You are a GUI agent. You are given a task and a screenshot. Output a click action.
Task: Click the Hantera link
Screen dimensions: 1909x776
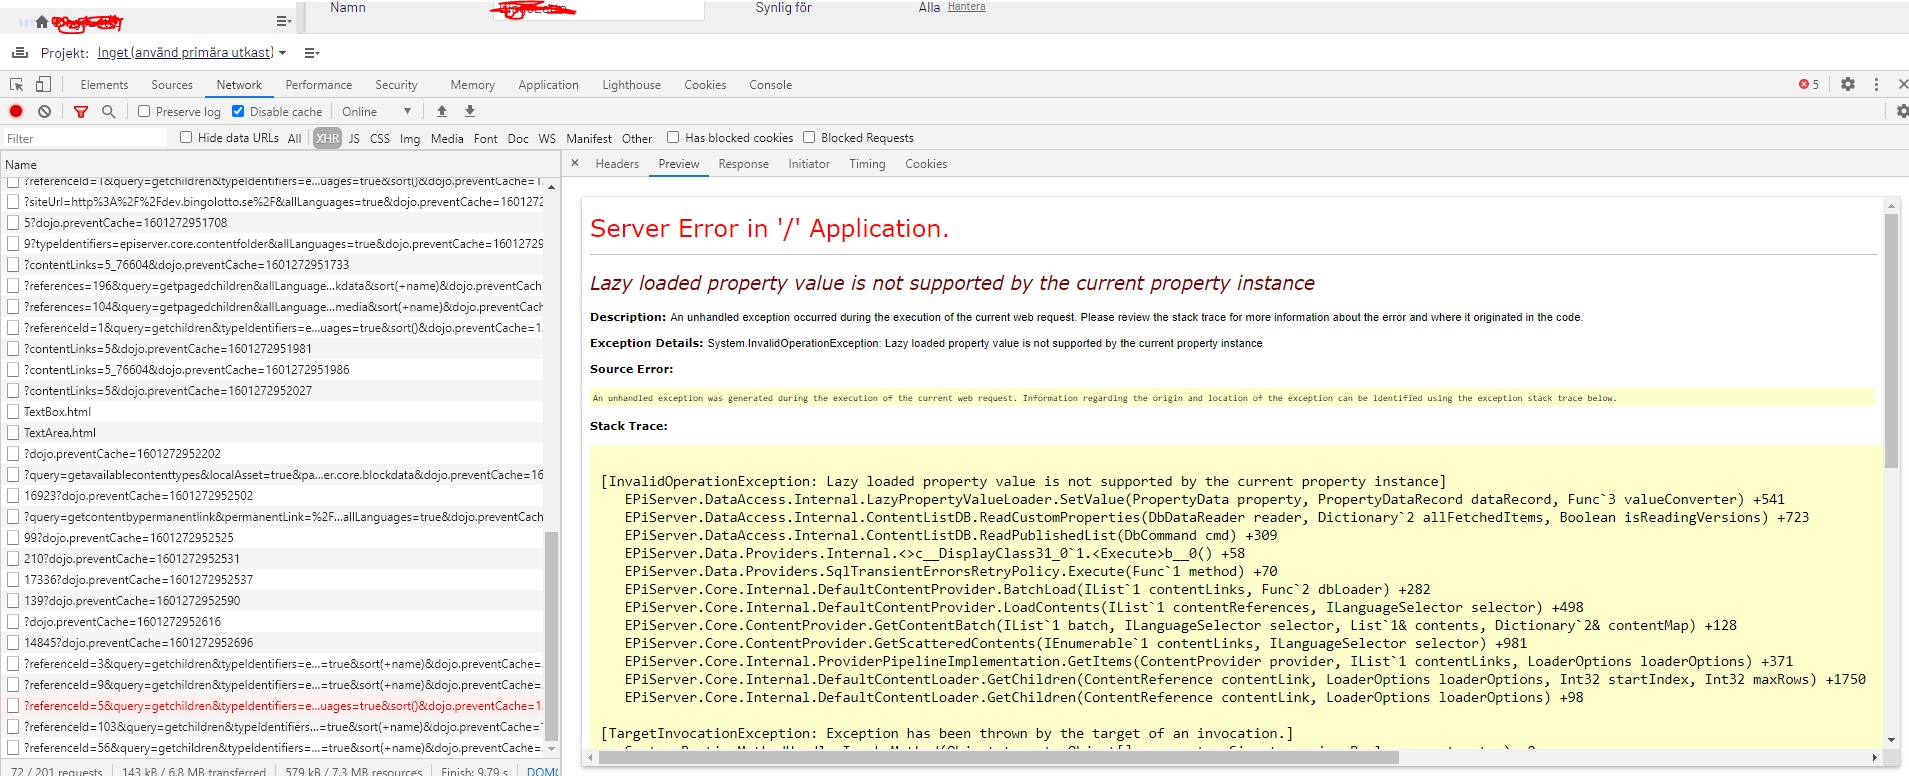click(x=966, y=7)
